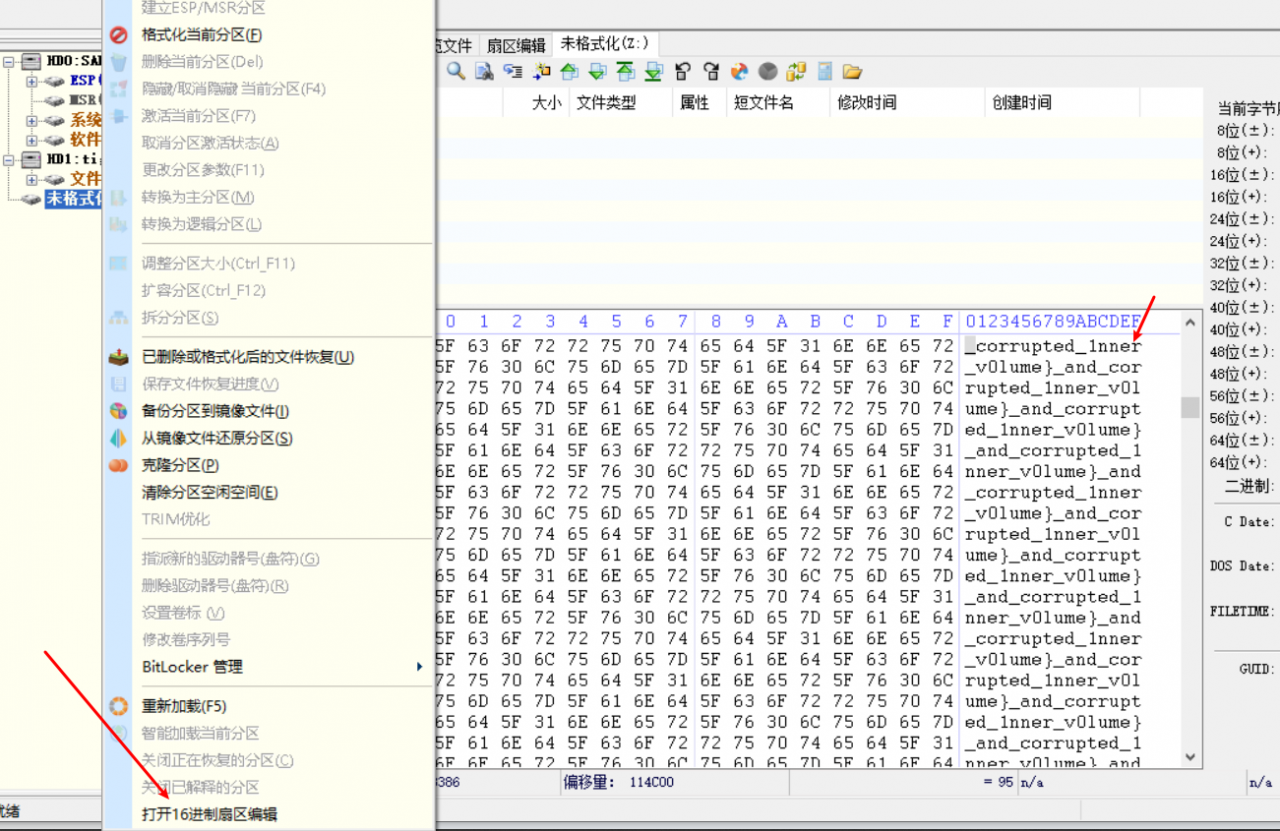
Task: Select the MSR partition in the tree
Action: click(x=84, y=101)
